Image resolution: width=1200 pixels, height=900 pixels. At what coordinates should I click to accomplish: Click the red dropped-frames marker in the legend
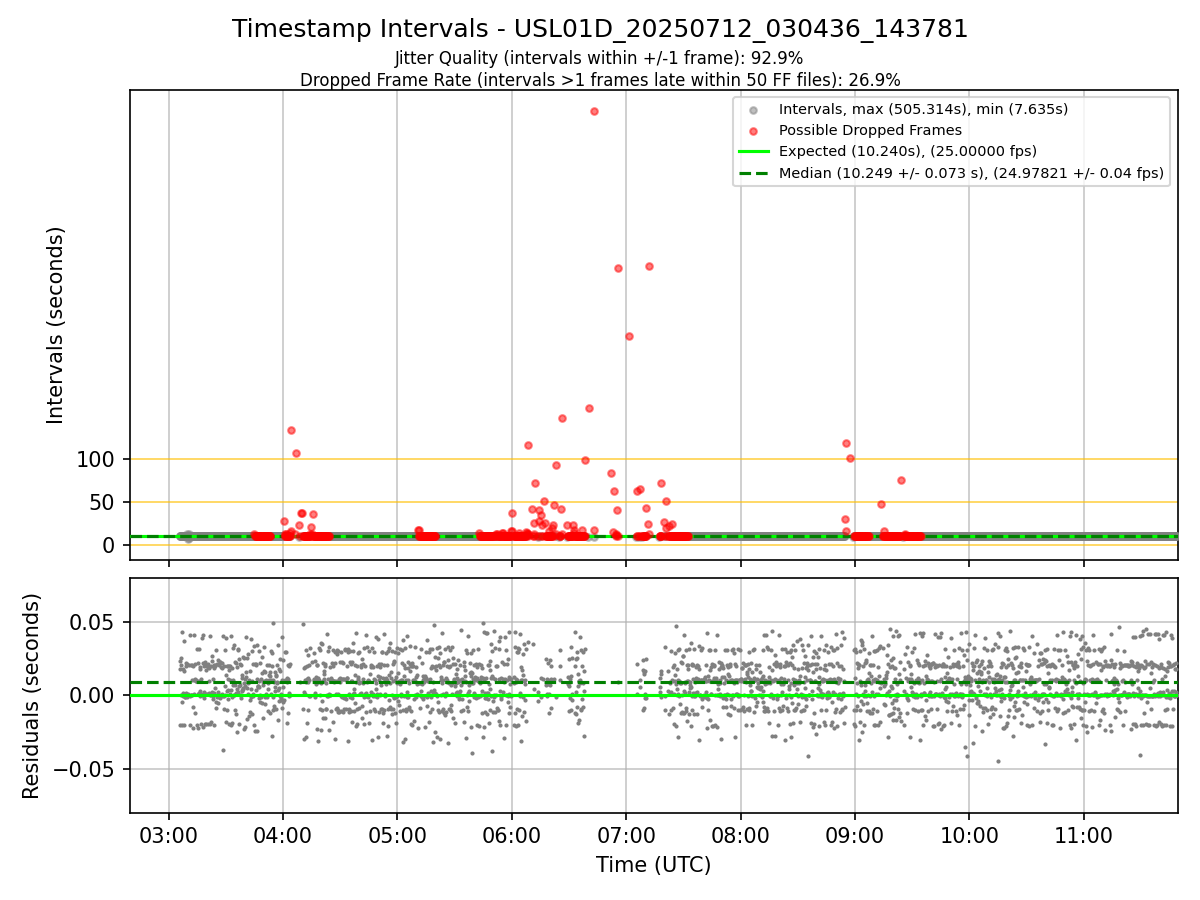pos(754,130)
